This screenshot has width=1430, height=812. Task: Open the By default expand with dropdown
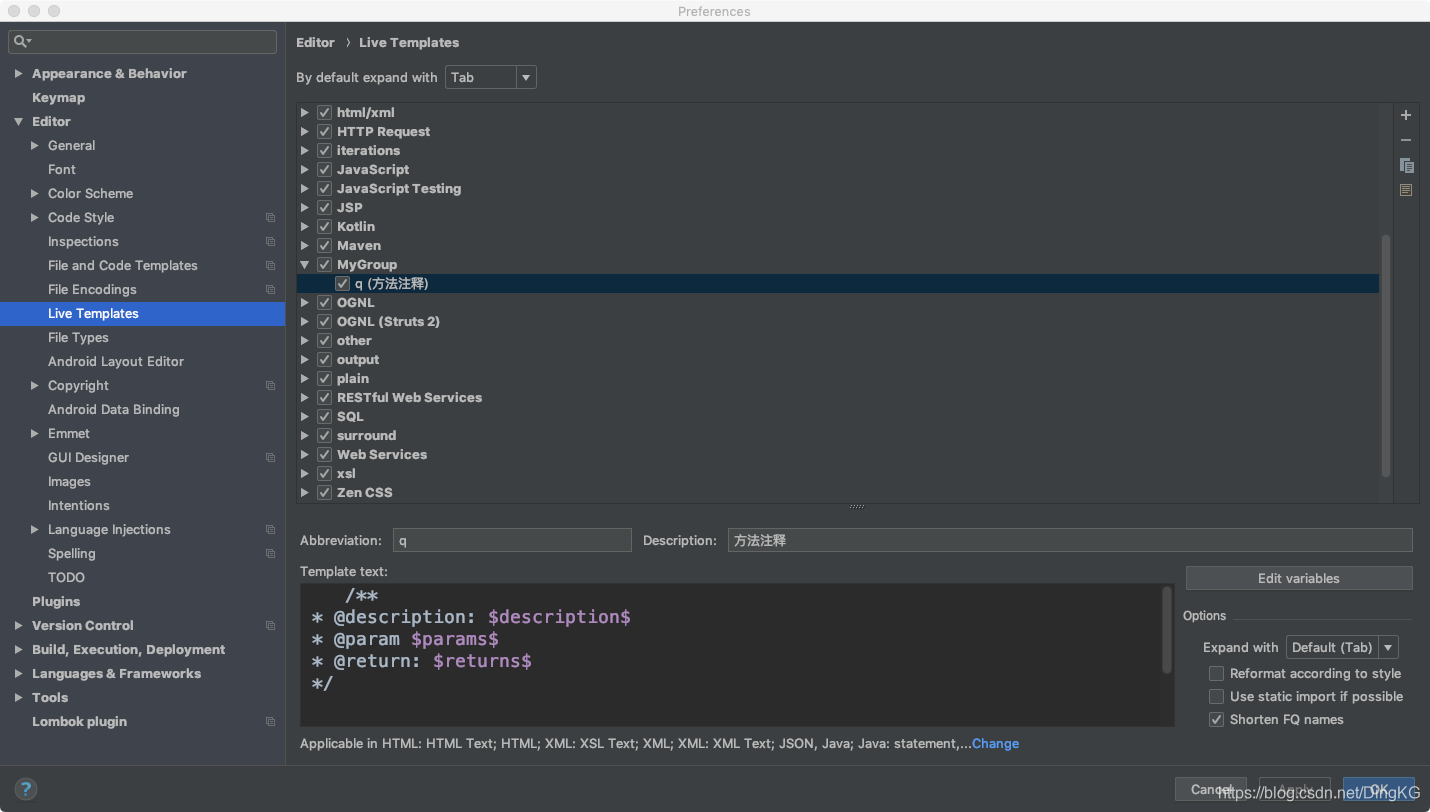click(490, 77)
